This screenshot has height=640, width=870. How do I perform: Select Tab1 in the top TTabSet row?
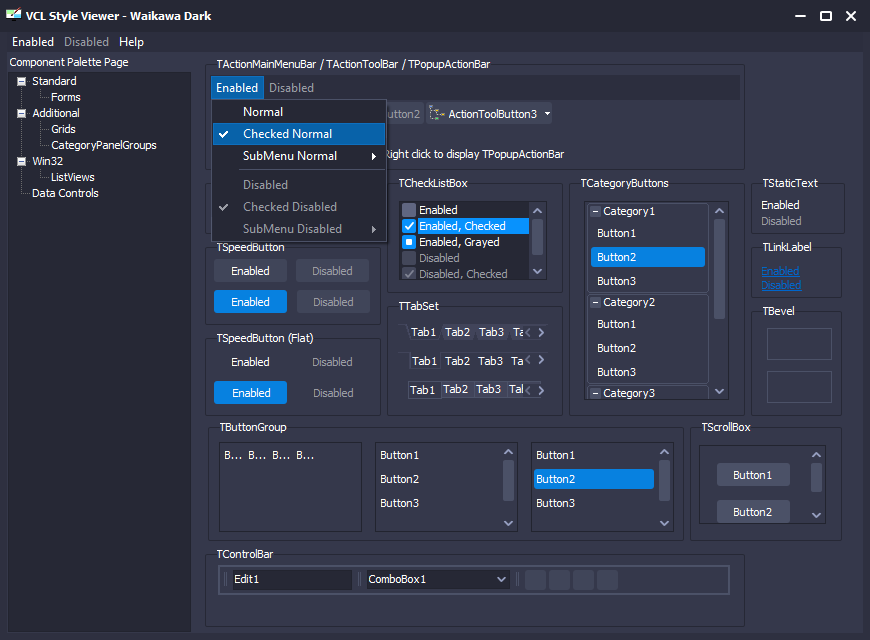tap(423, 332)
